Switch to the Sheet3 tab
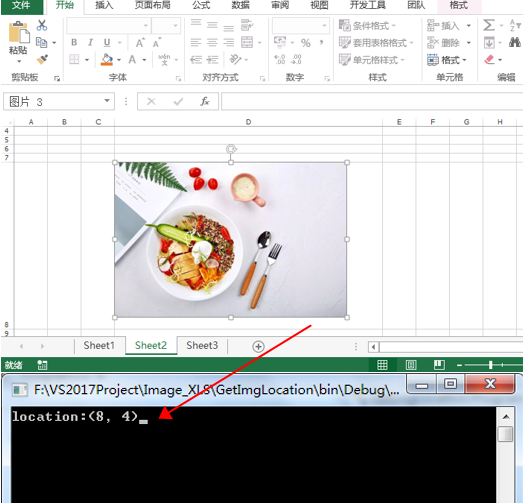This screenshot has width=523, height=503. tap(202, 345)
